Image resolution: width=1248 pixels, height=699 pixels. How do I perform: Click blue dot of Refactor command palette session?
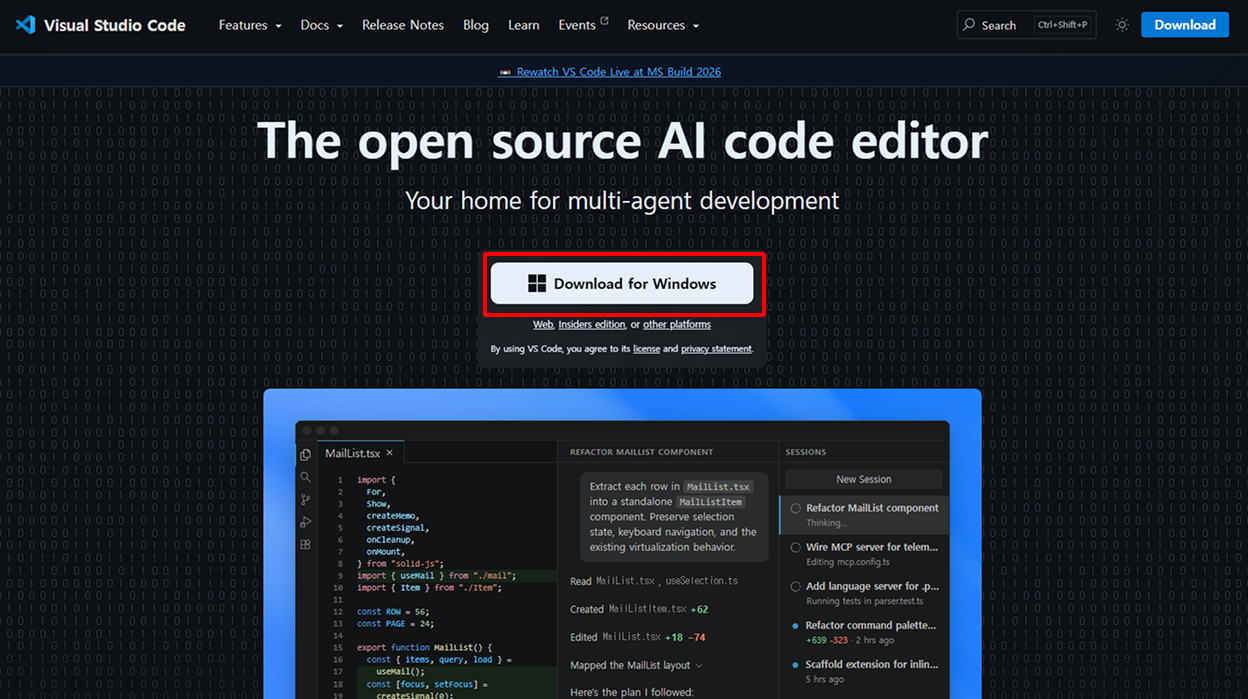[x=796, y=626]
